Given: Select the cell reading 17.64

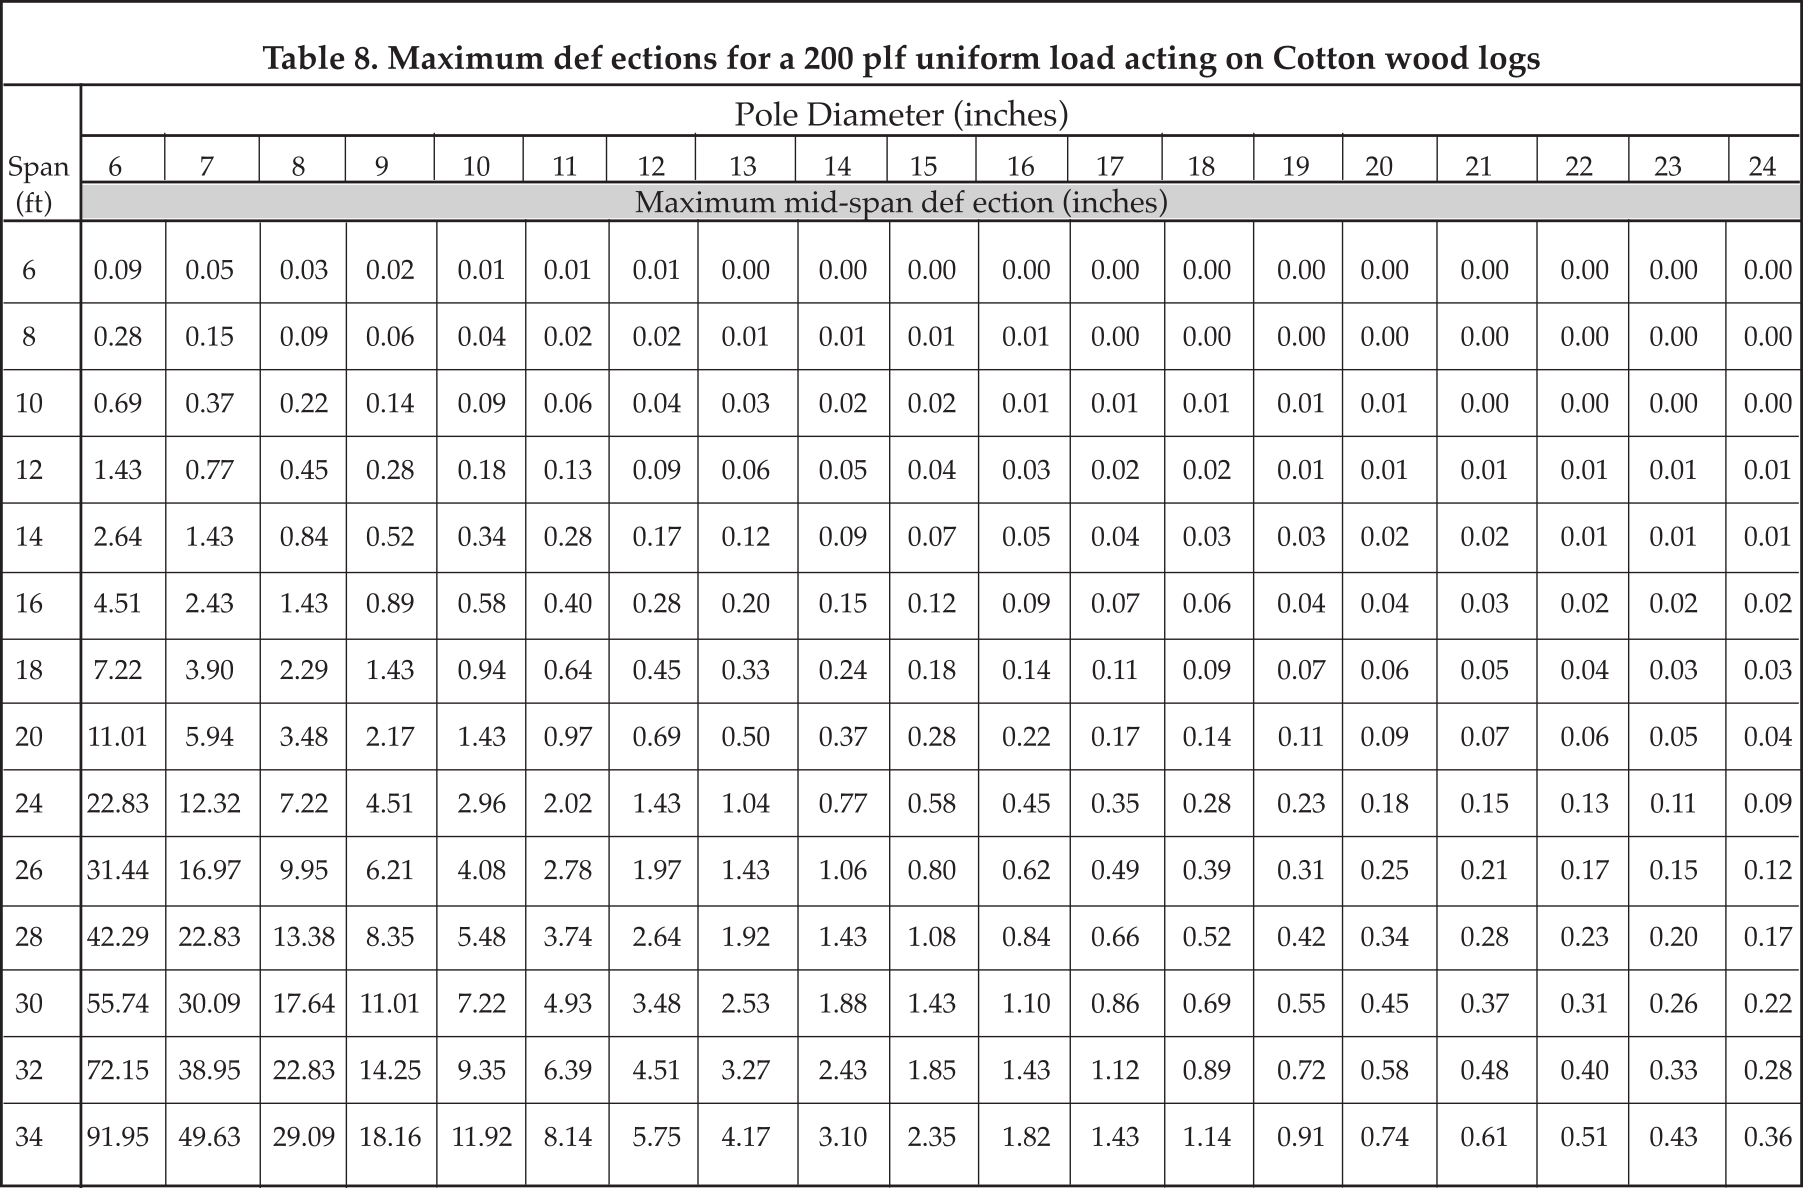Looking at the screenshot, I should pyautogui.click(x=304, y=1003).
